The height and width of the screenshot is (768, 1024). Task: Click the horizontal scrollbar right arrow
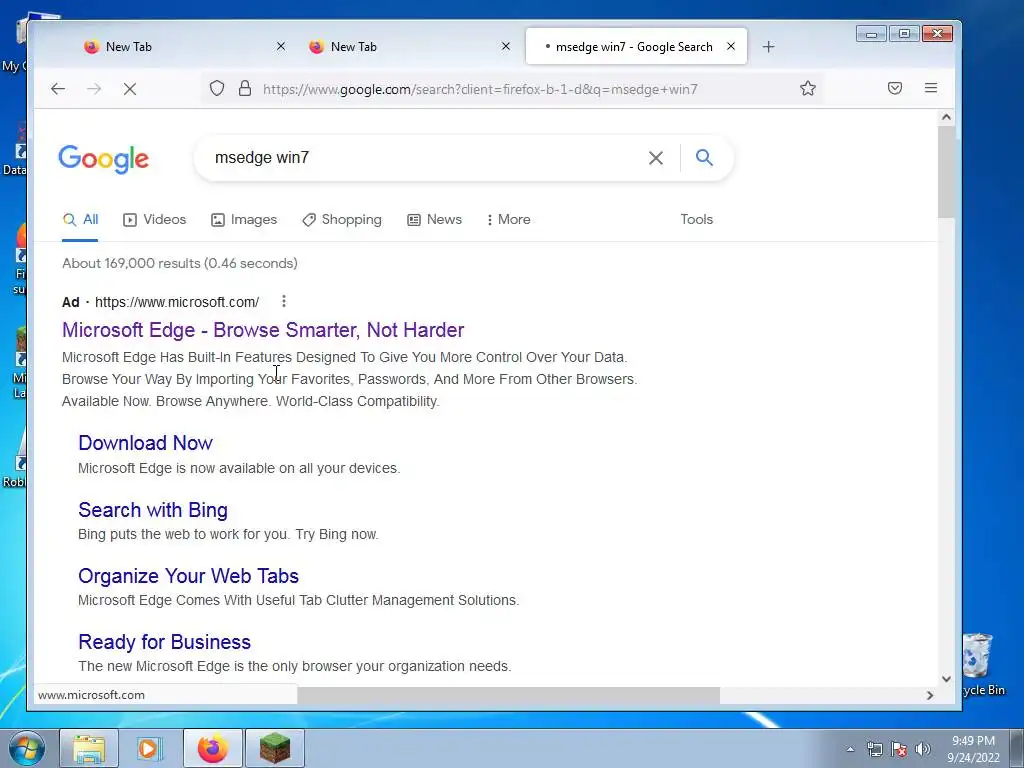coord(930,696)
